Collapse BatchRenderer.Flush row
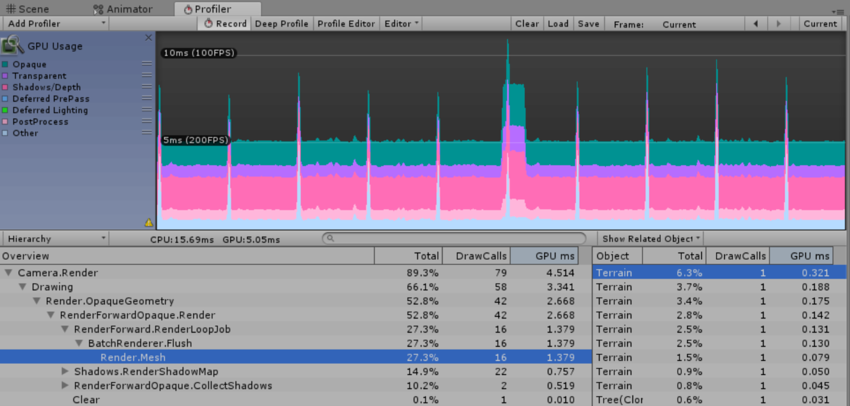The image size is (850, 406). pyautogui.click(x=79, y=343)
